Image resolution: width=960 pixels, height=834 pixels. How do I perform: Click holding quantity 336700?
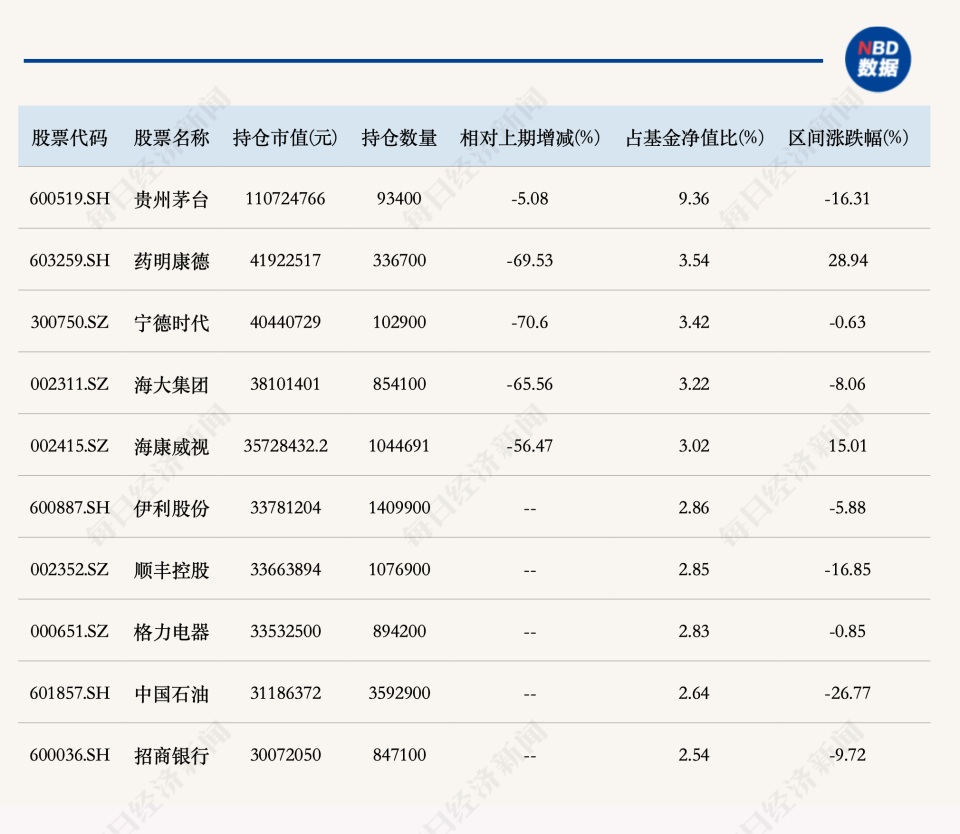click(399, 261)
